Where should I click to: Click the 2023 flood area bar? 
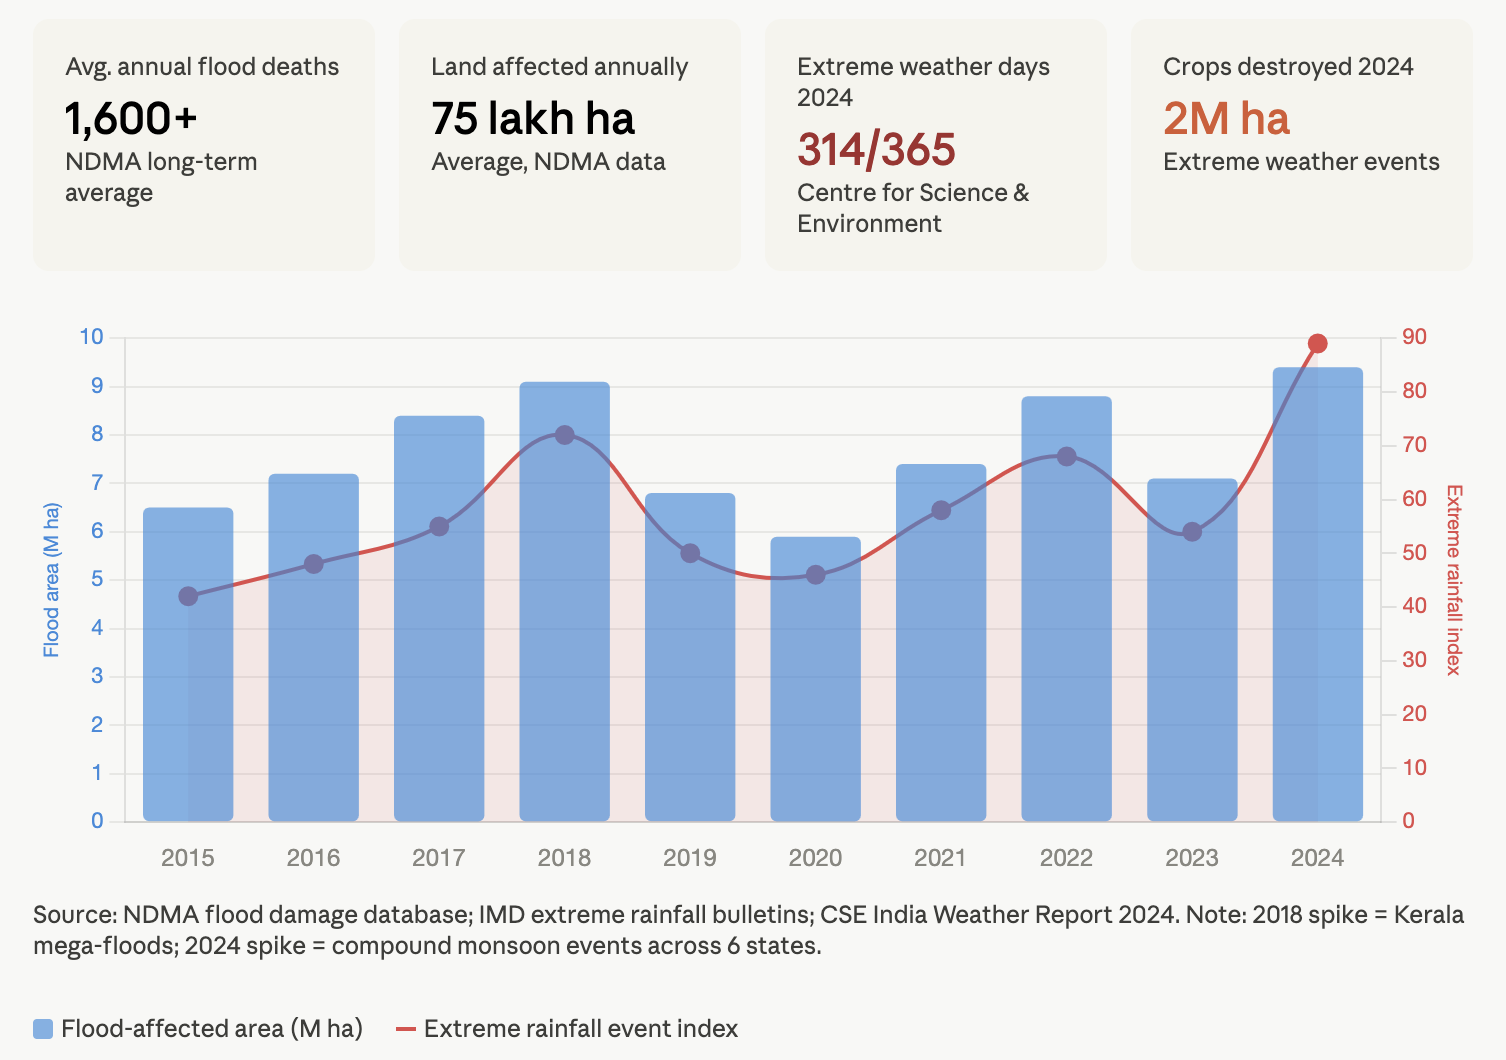(1192, 690)
